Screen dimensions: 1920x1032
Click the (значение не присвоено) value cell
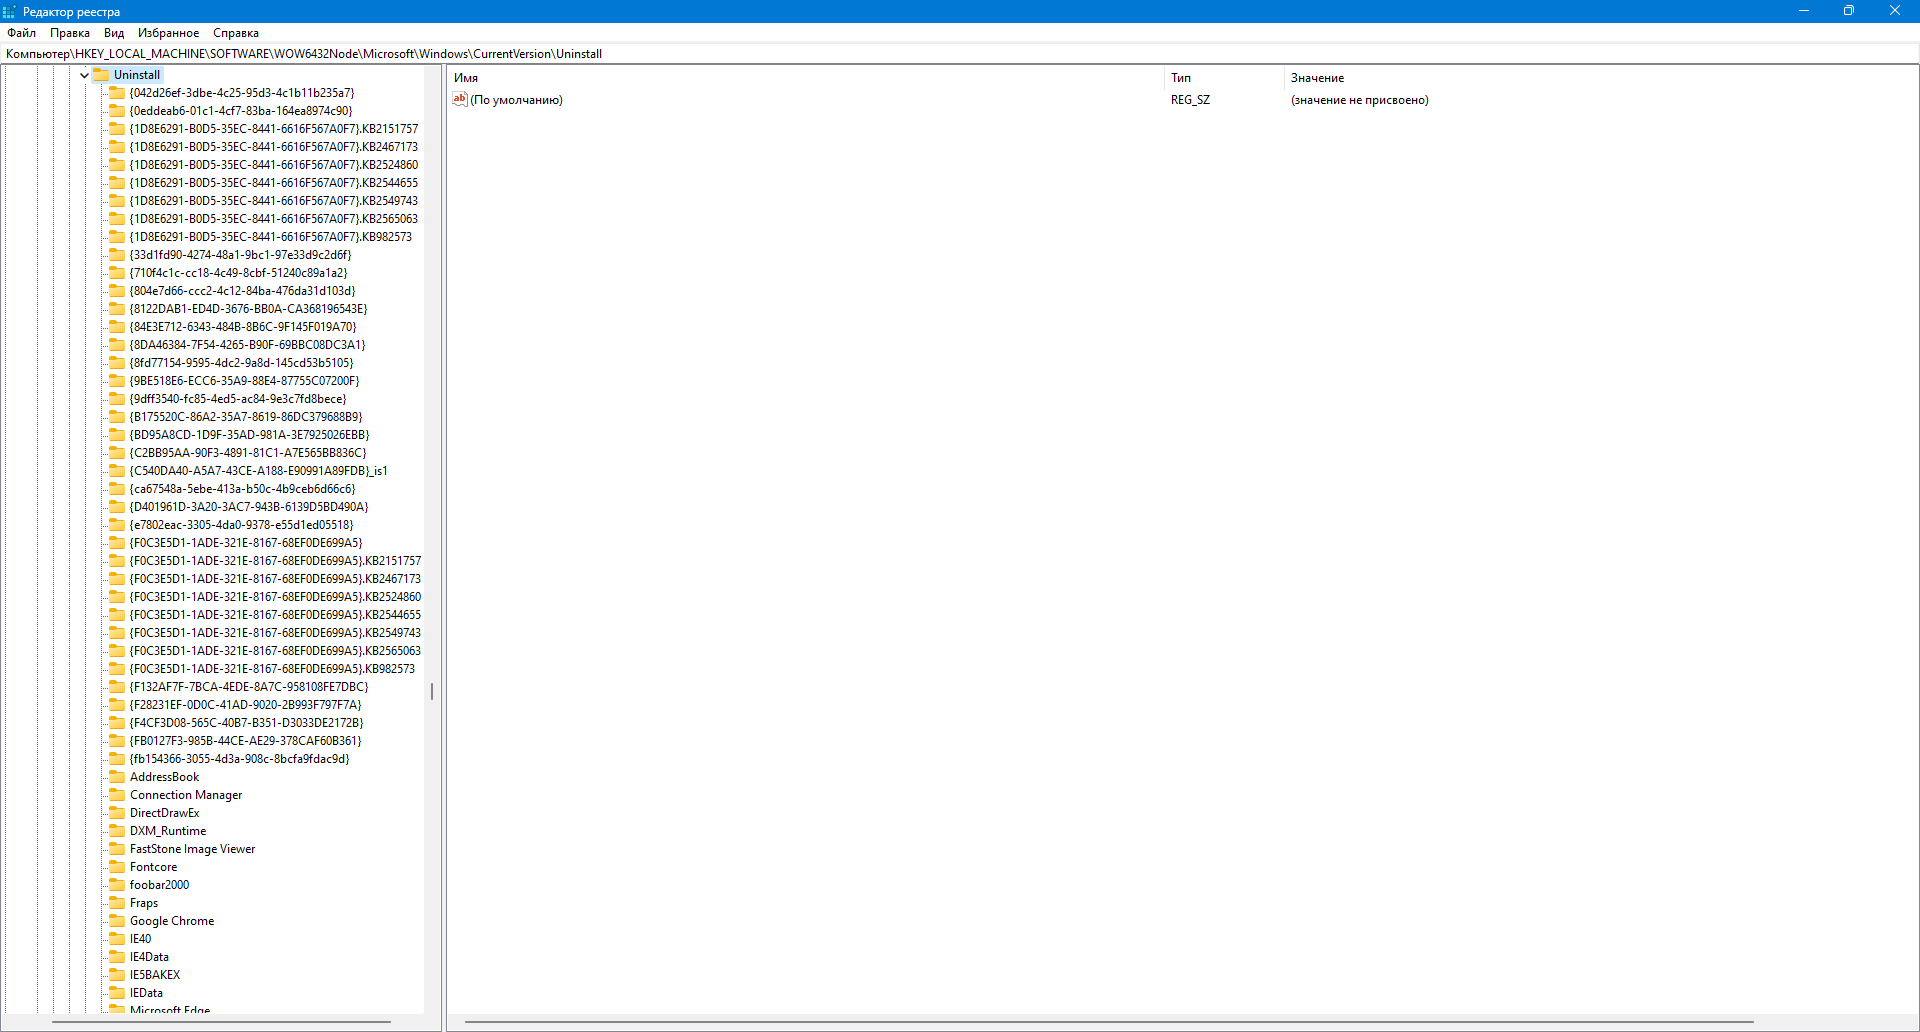1359,100
